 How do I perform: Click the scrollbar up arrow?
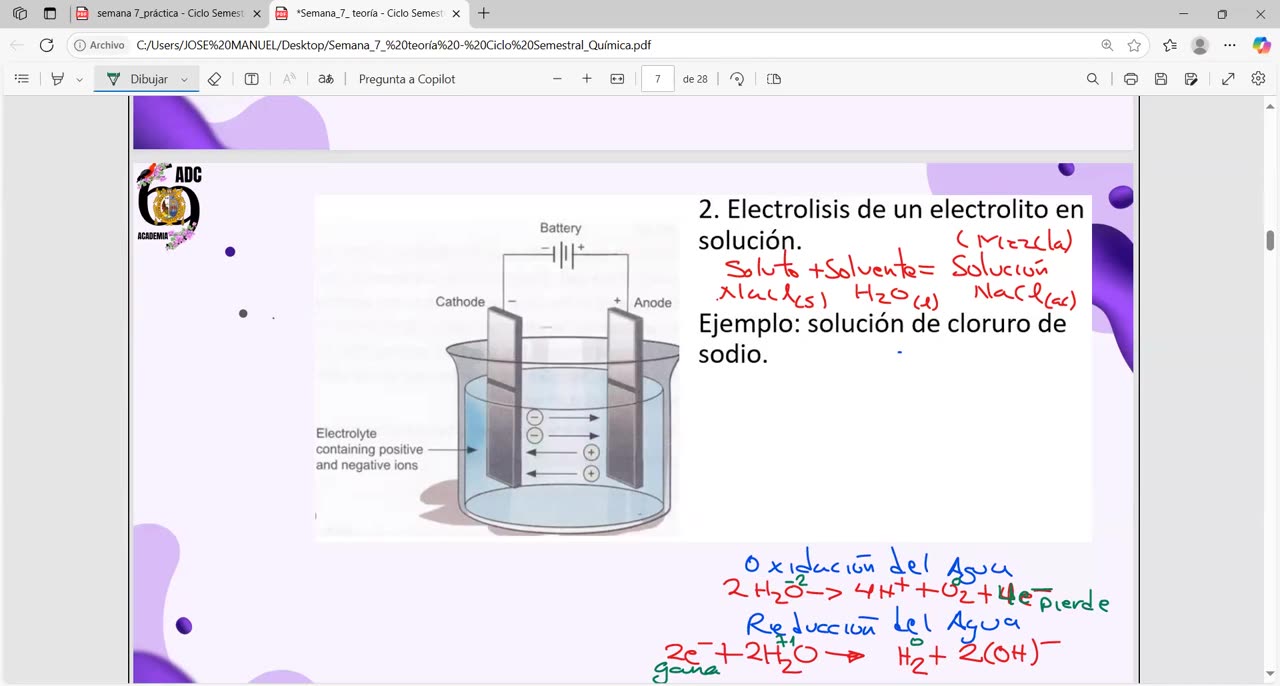1271,106
